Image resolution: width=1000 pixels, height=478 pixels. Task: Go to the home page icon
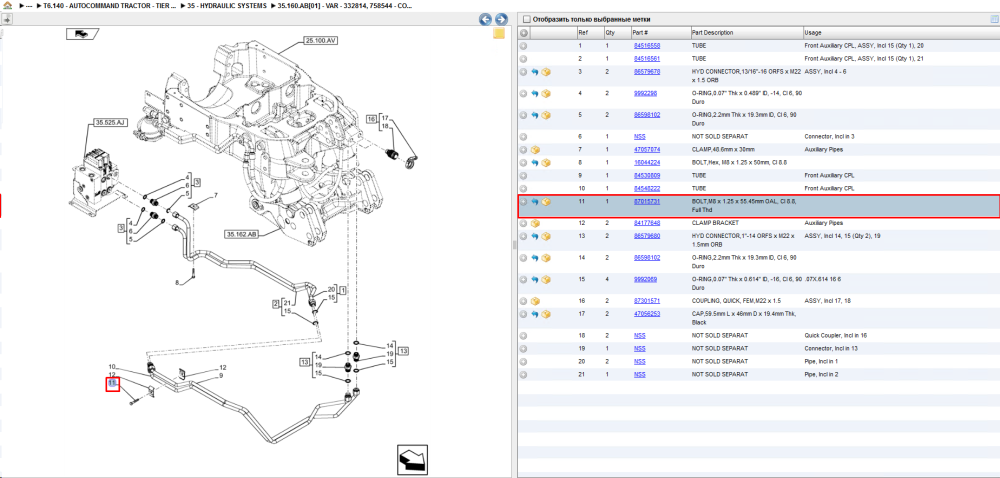point(7,5)
